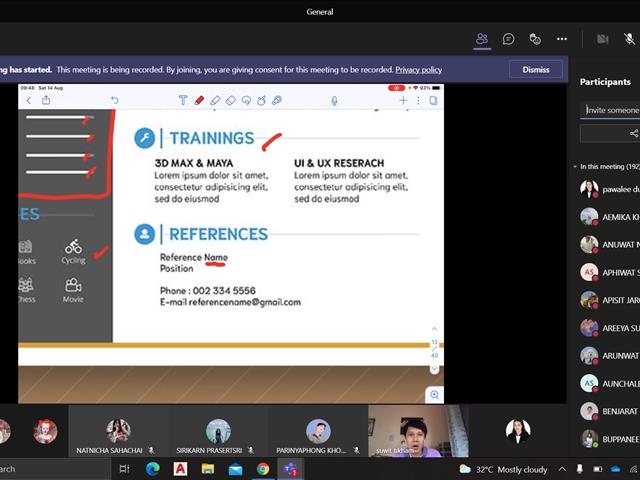Open the vertical dots menu in notes

tap(418, 100)
